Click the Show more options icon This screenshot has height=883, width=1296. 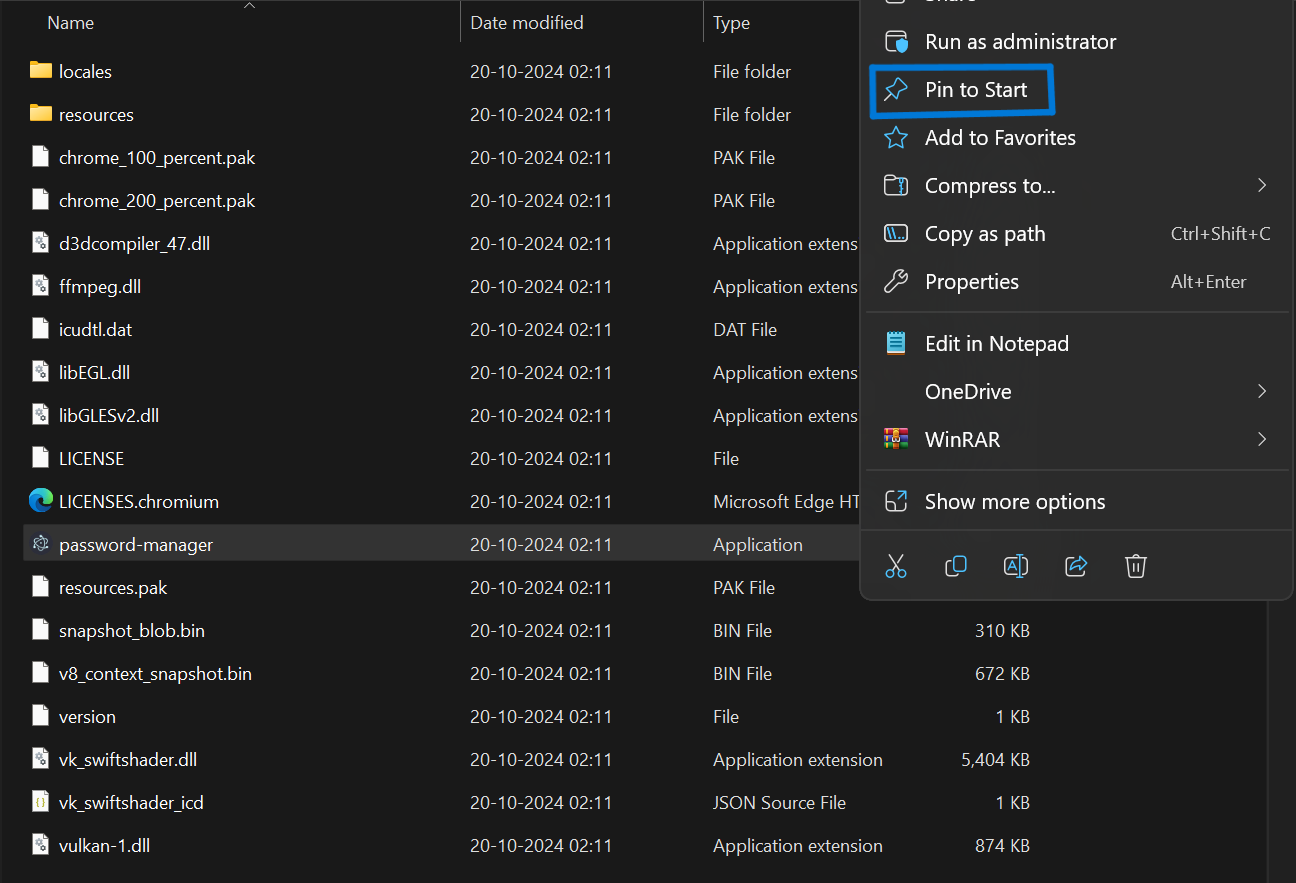pyautogui.click(x=896, y=502)
